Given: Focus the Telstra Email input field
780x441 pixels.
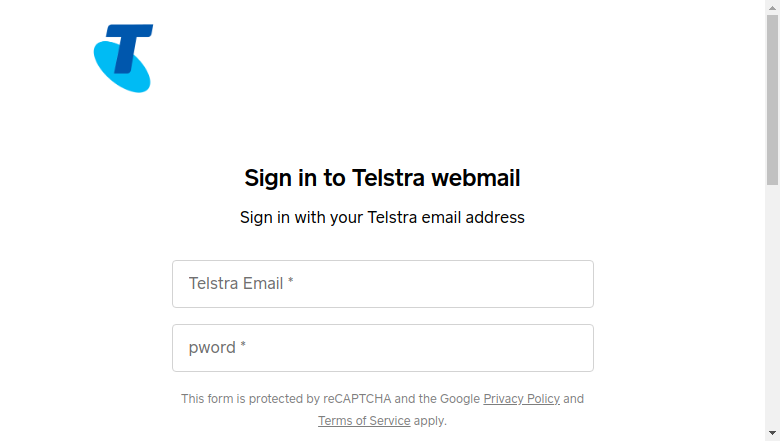Looking at the screenshot, I should 383,284.
